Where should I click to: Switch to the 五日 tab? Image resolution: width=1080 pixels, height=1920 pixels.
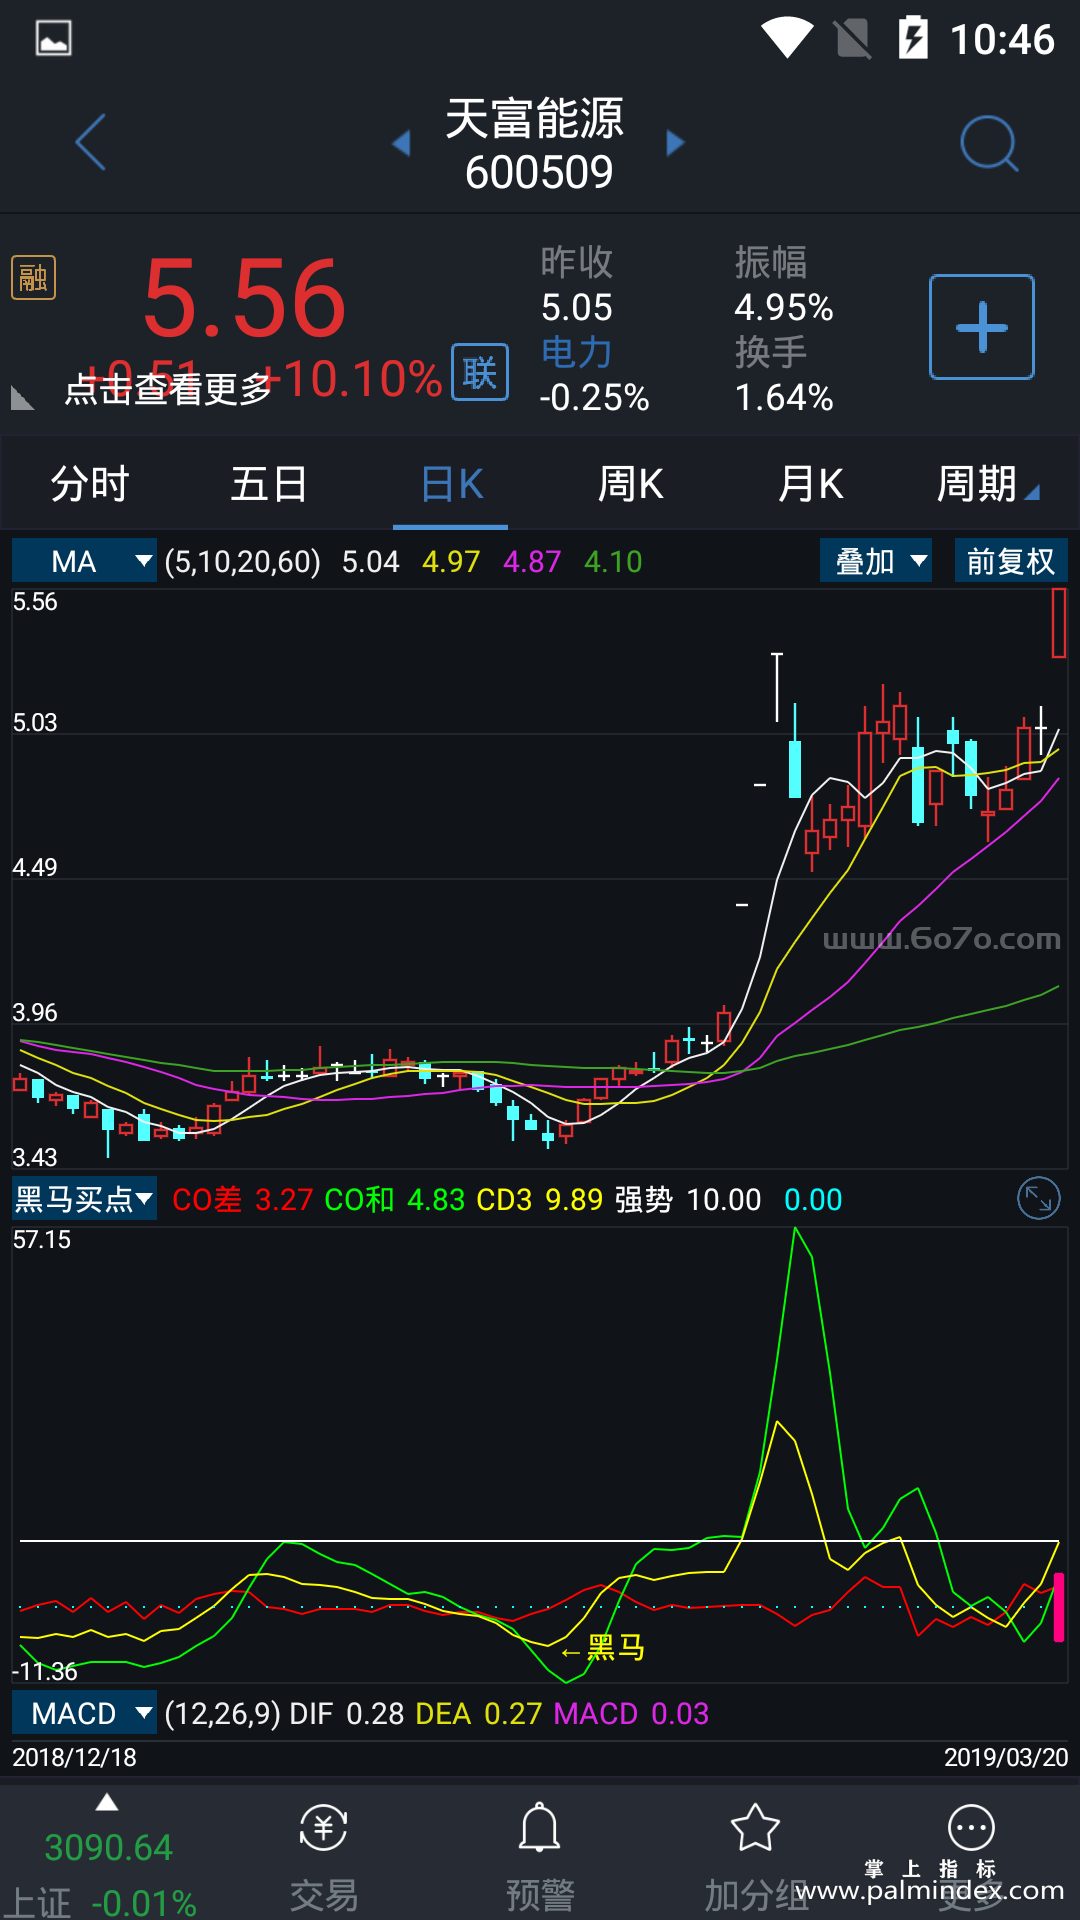269,484
